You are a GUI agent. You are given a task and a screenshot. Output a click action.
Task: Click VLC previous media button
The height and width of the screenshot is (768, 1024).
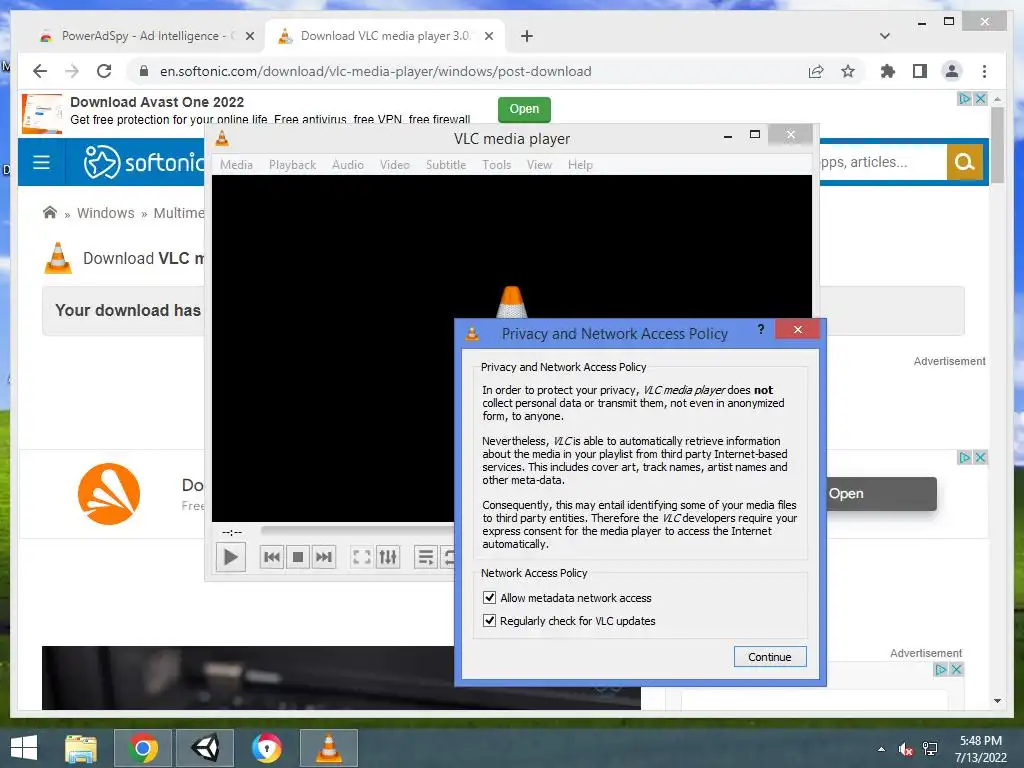(x=272, y=557)
